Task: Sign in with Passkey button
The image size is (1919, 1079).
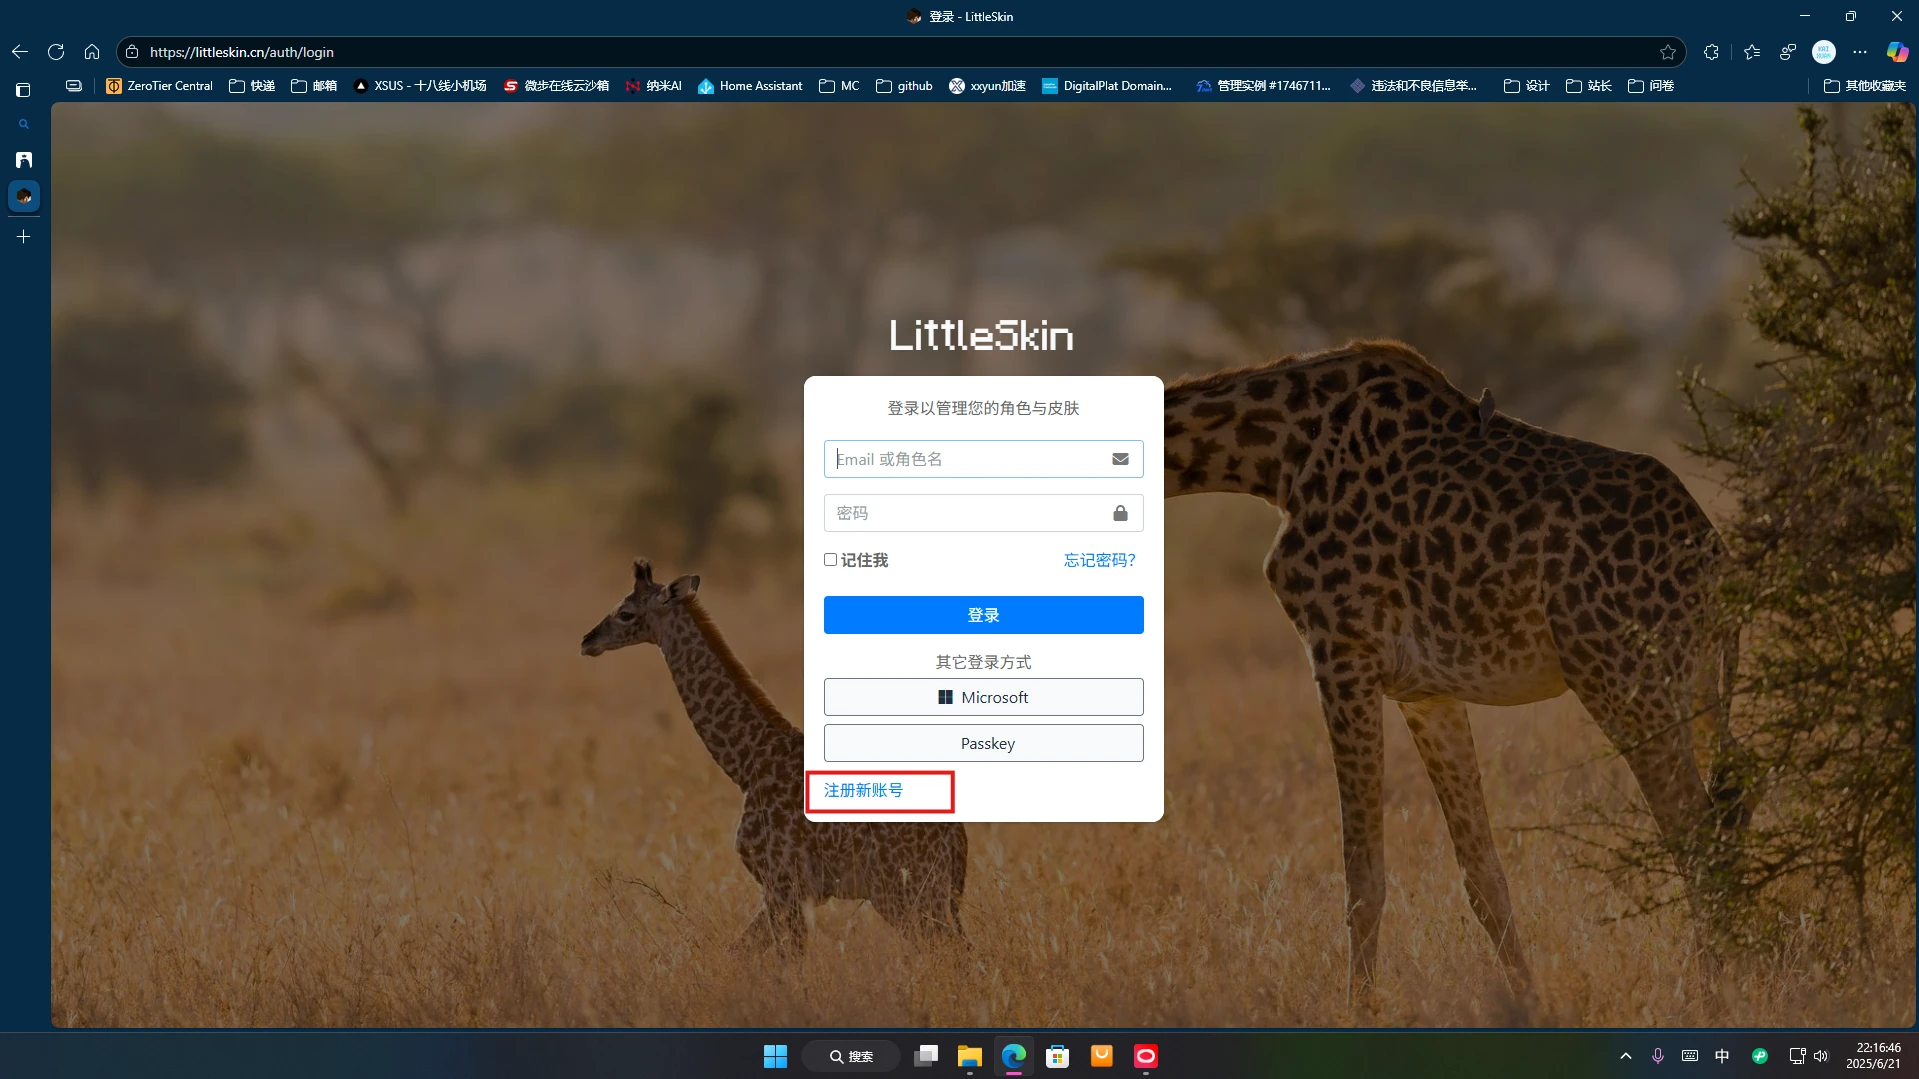Action: 983,743
